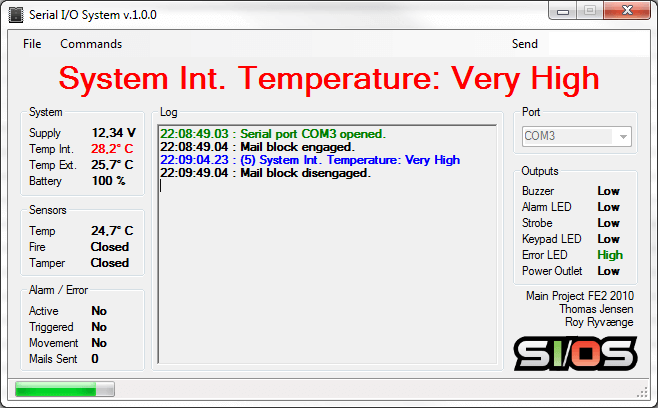
Task: Click the Very High temperature warning banner
Action: pos(329,78)
